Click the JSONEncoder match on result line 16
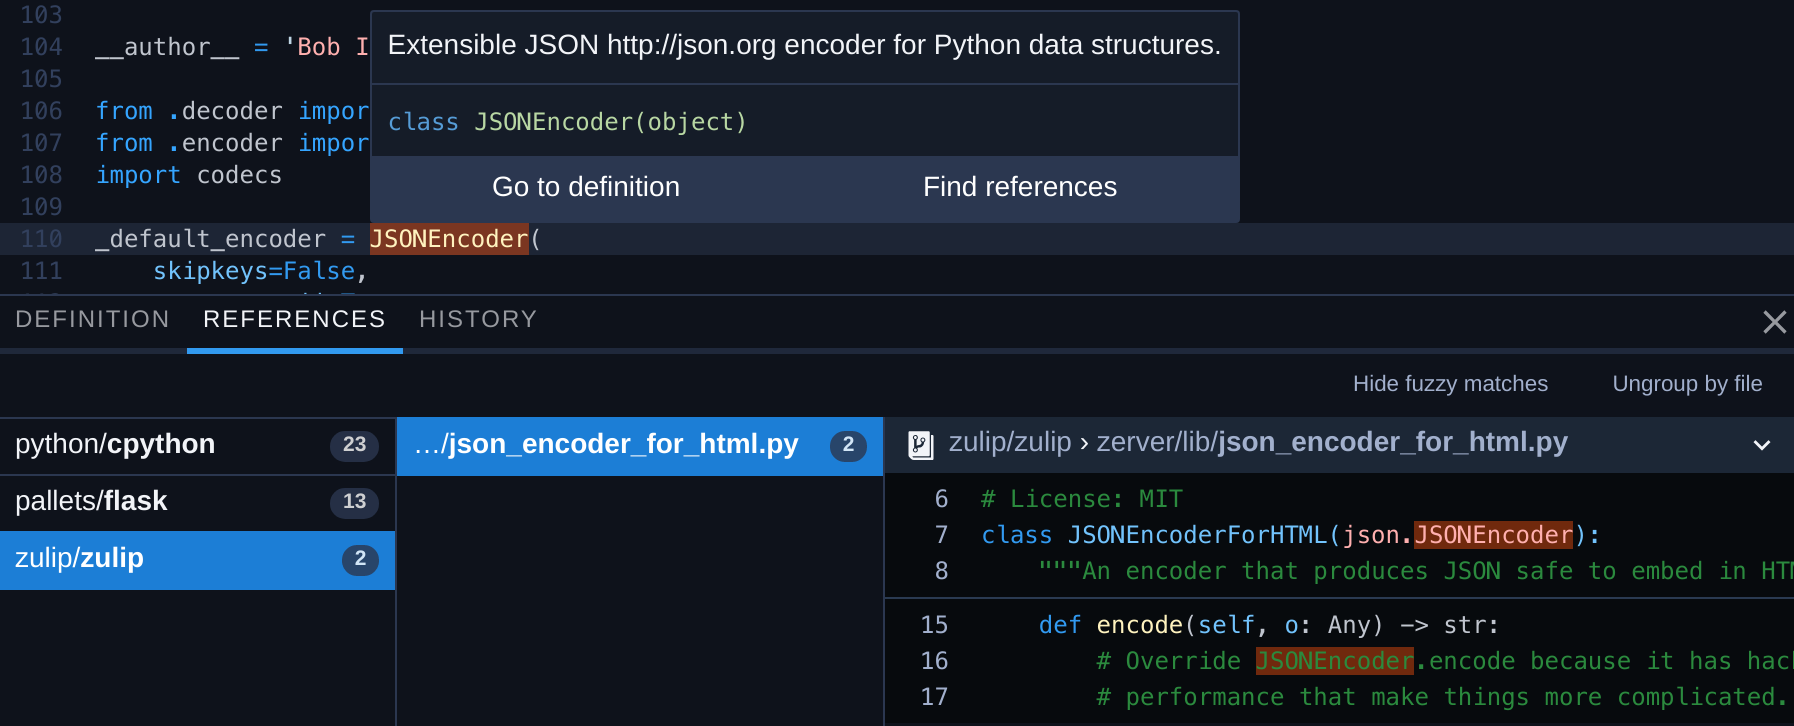The width and height of the screenshot is (1794, 726). point(1334,661)
